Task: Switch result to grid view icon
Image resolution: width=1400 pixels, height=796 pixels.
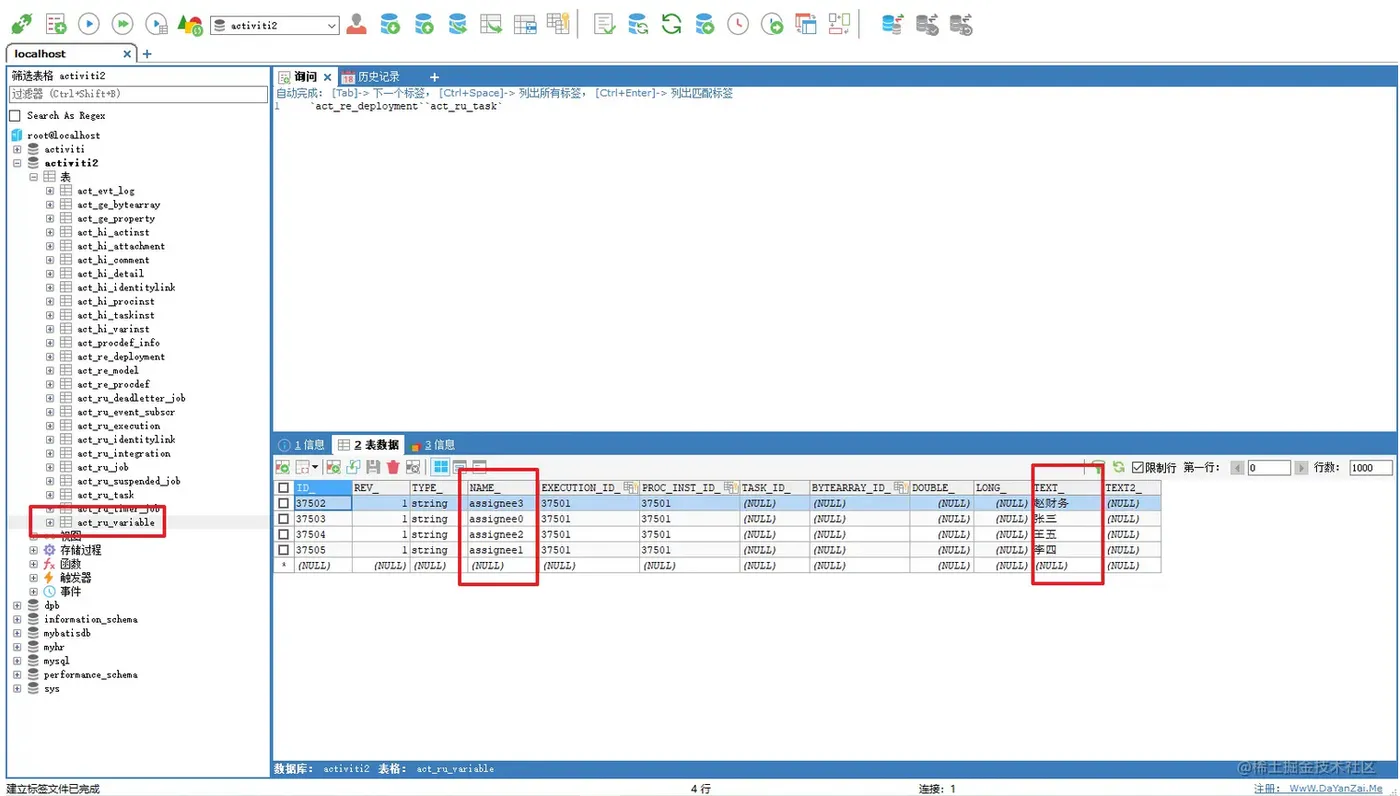Action: point(440,467)
